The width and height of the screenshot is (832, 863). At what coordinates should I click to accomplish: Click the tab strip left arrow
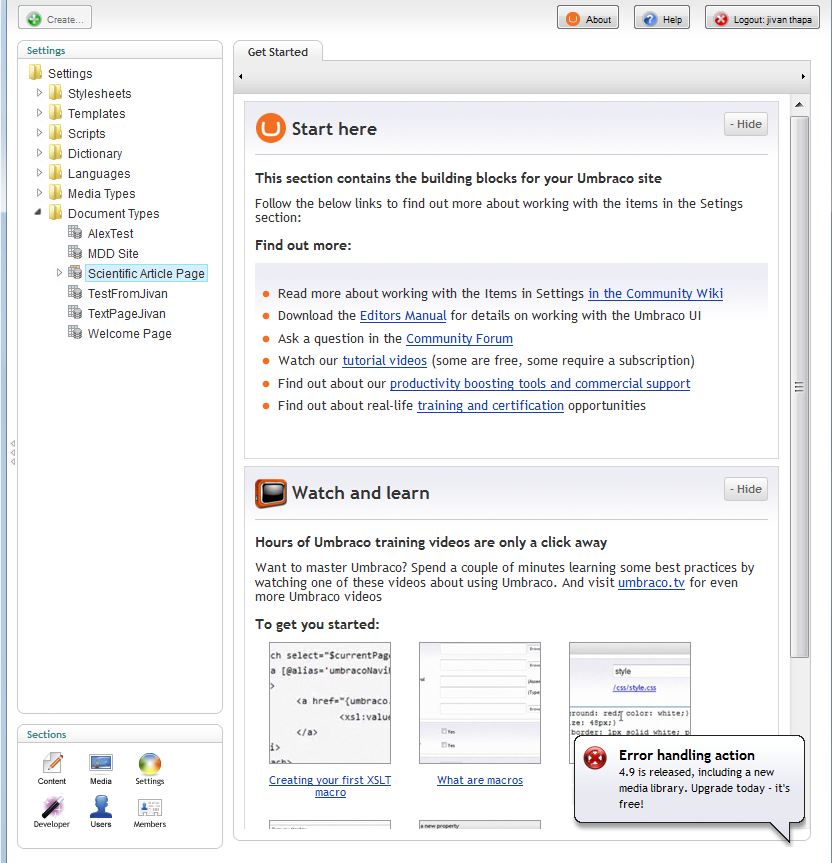[240, 77]
